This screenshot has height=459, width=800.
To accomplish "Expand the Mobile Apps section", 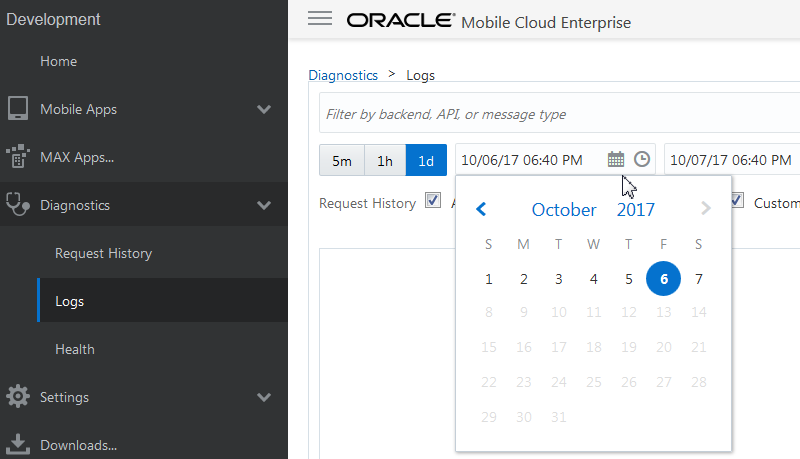I will pyautogui.click(x=264, y=109).
